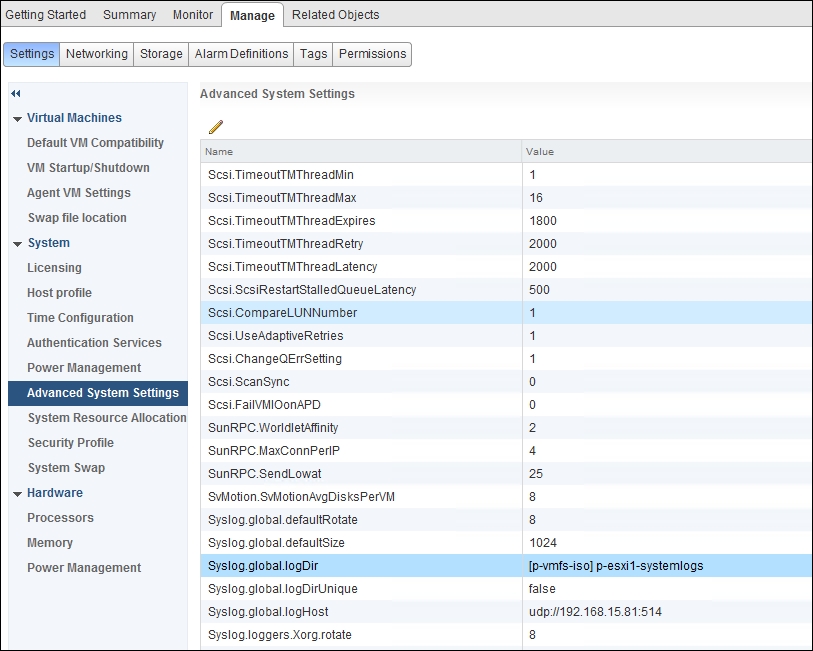The width and height of the screenshot is (813, 651).
Task: Select the Syslog.global.defaultSize row
Action: tap(507, 543)
